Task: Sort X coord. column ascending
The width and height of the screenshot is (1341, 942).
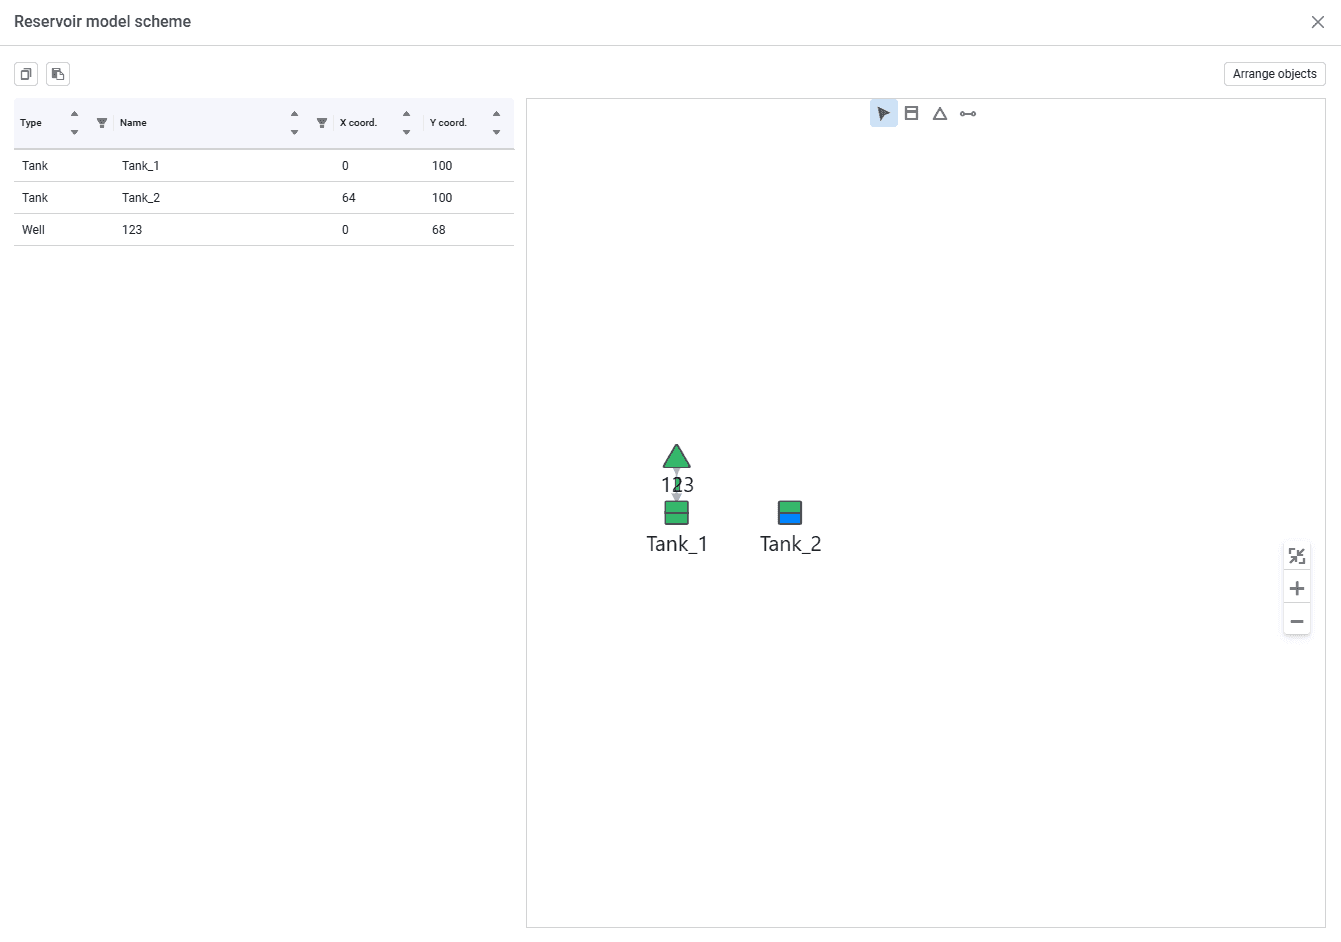Action: click(406, 114)
